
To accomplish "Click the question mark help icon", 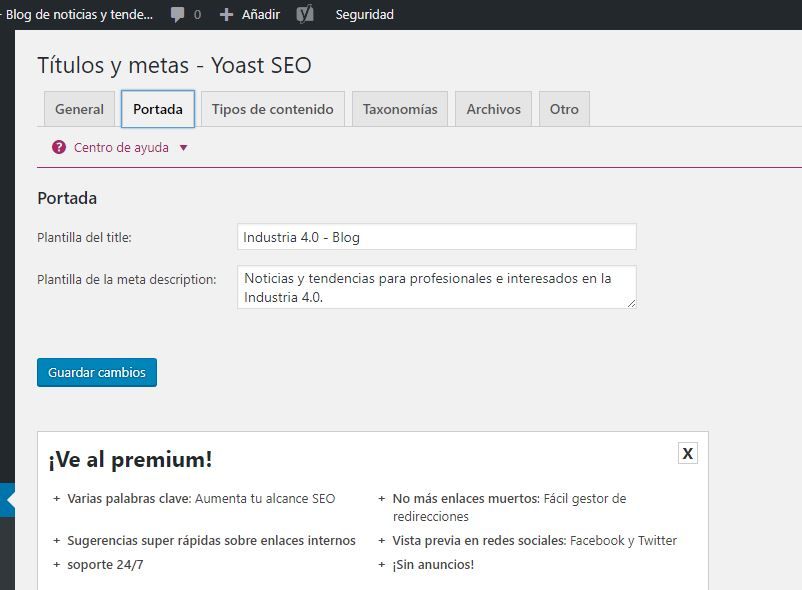I will pos(59,147).
